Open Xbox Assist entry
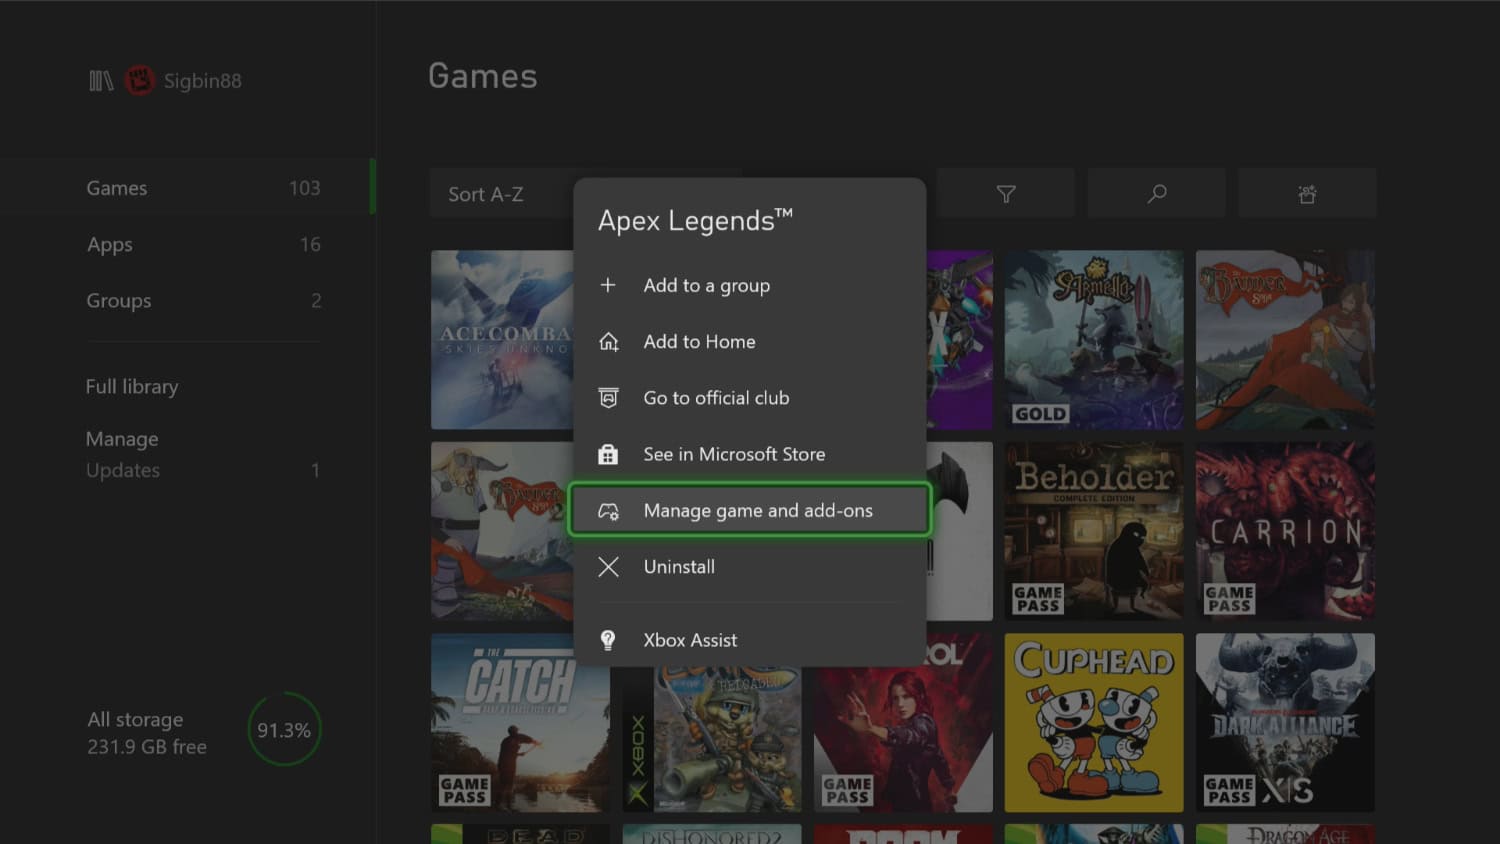The image size is (1500, 844). coord(750,640)
